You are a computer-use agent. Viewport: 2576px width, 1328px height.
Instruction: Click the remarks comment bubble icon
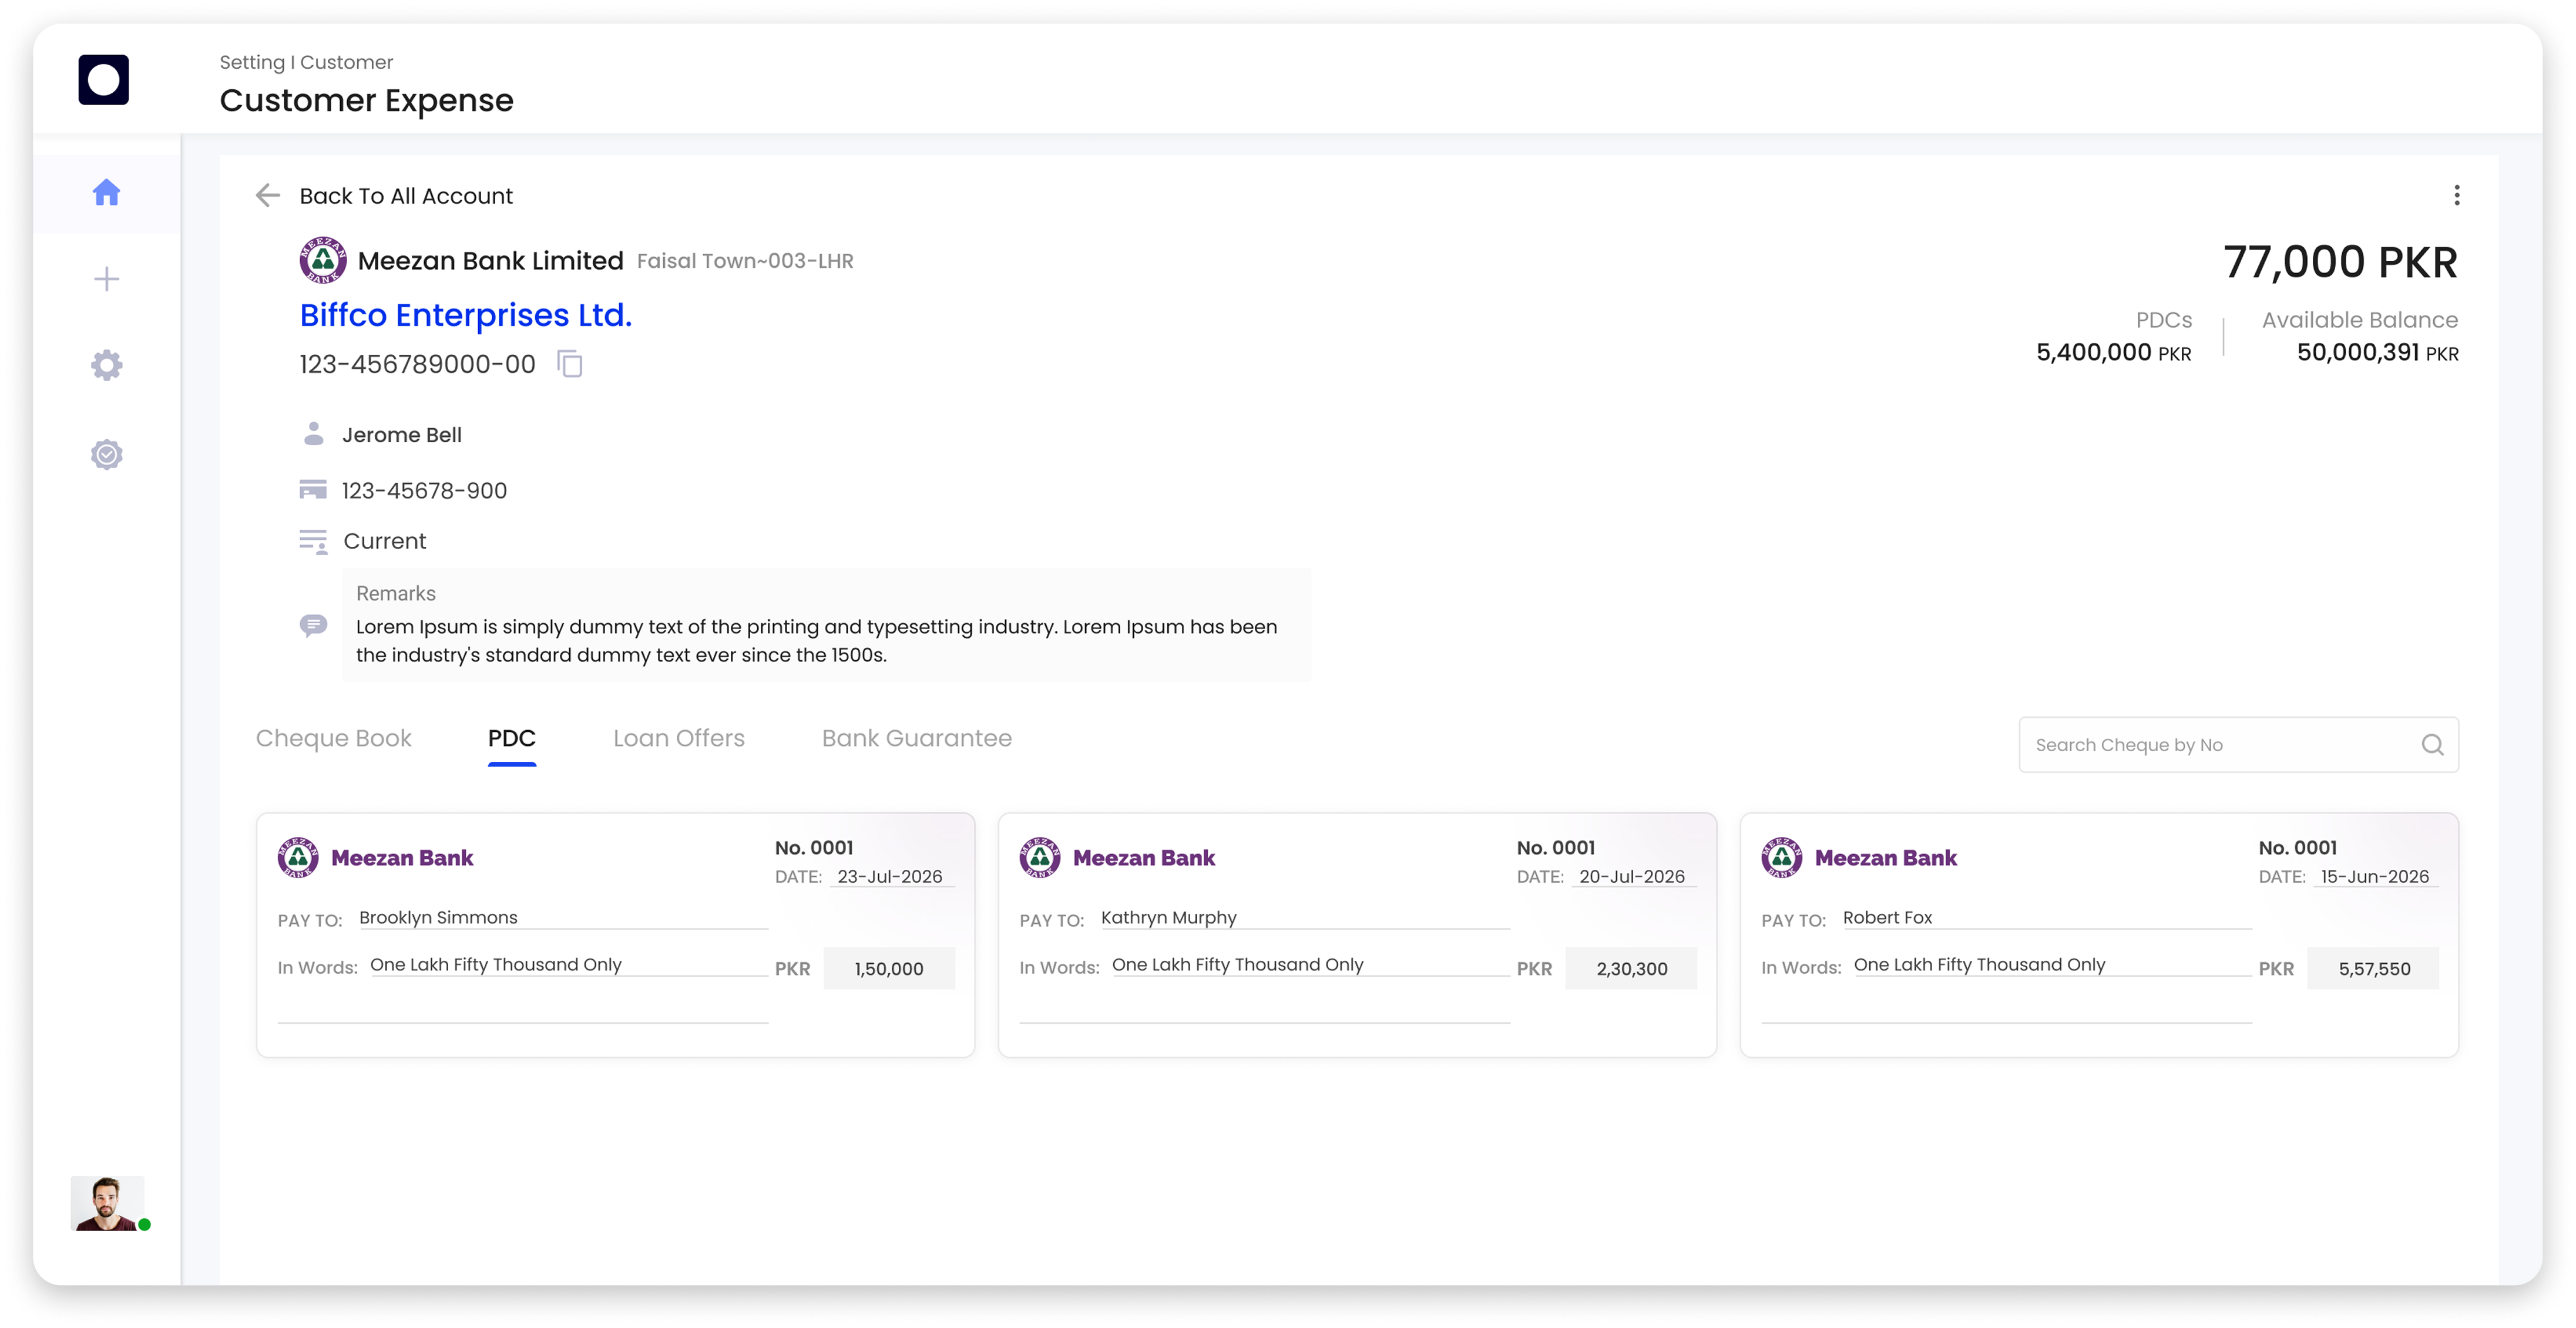click(313, 626)
